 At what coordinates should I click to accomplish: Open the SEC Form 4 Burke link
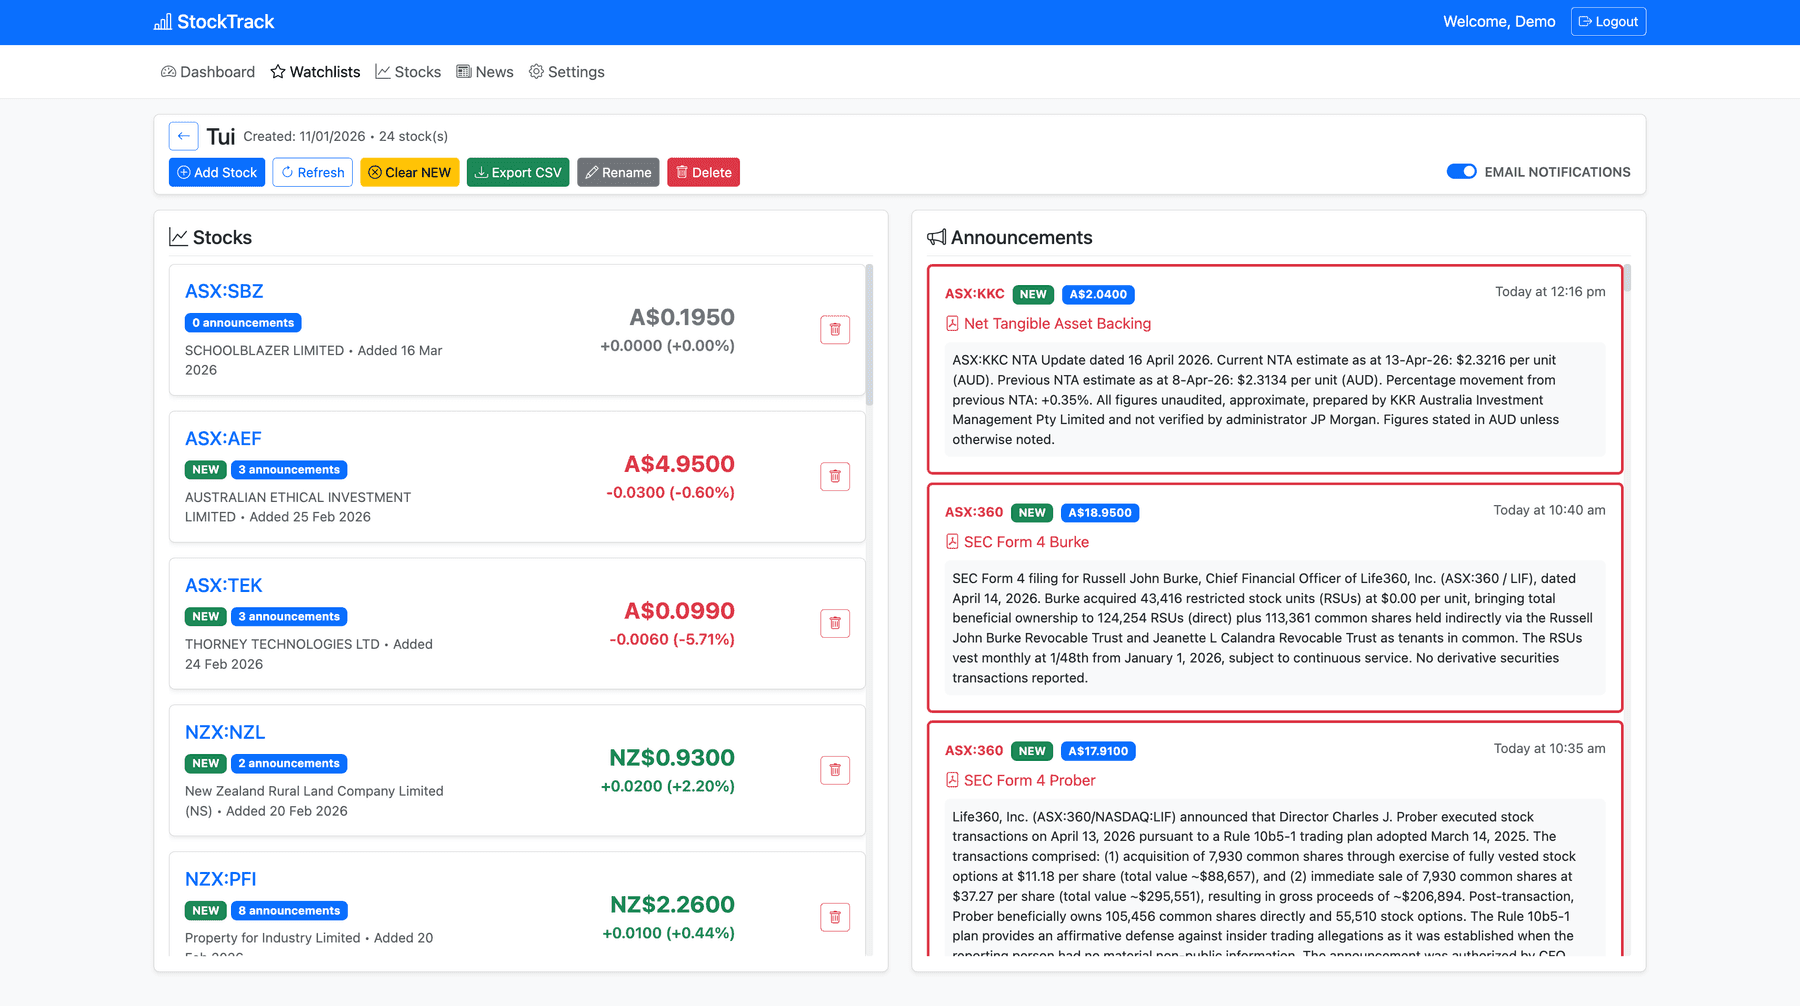1026,542
